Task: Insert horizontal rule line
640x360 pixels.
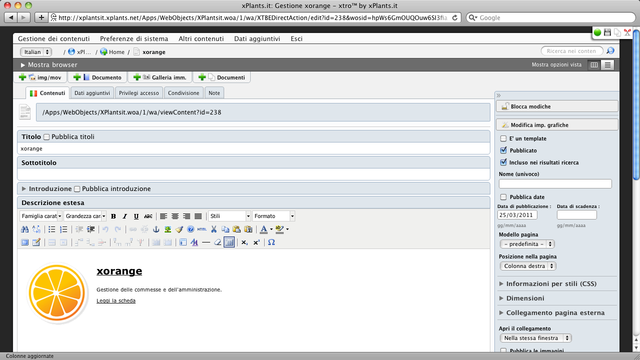Action: (206, 242)
